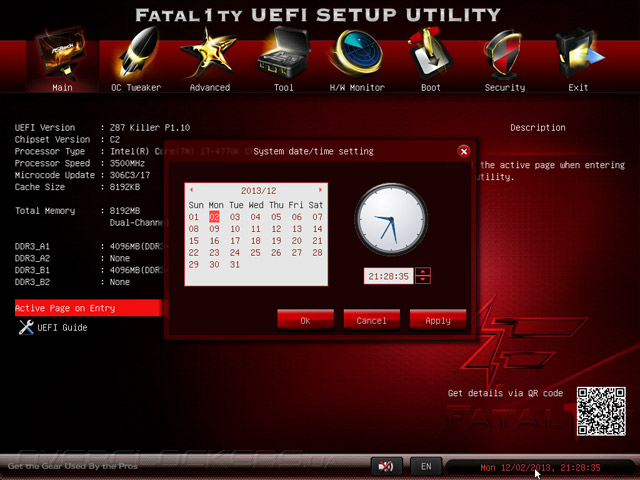This screenshot has width=640, height=480.
Task: Select the Exit tab label
Action: pos(578,87)
